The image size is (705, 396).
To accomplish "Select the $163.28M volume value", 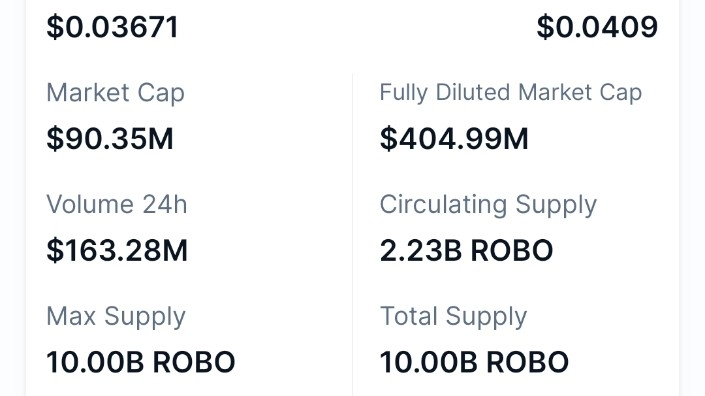I will click(117, 250).
